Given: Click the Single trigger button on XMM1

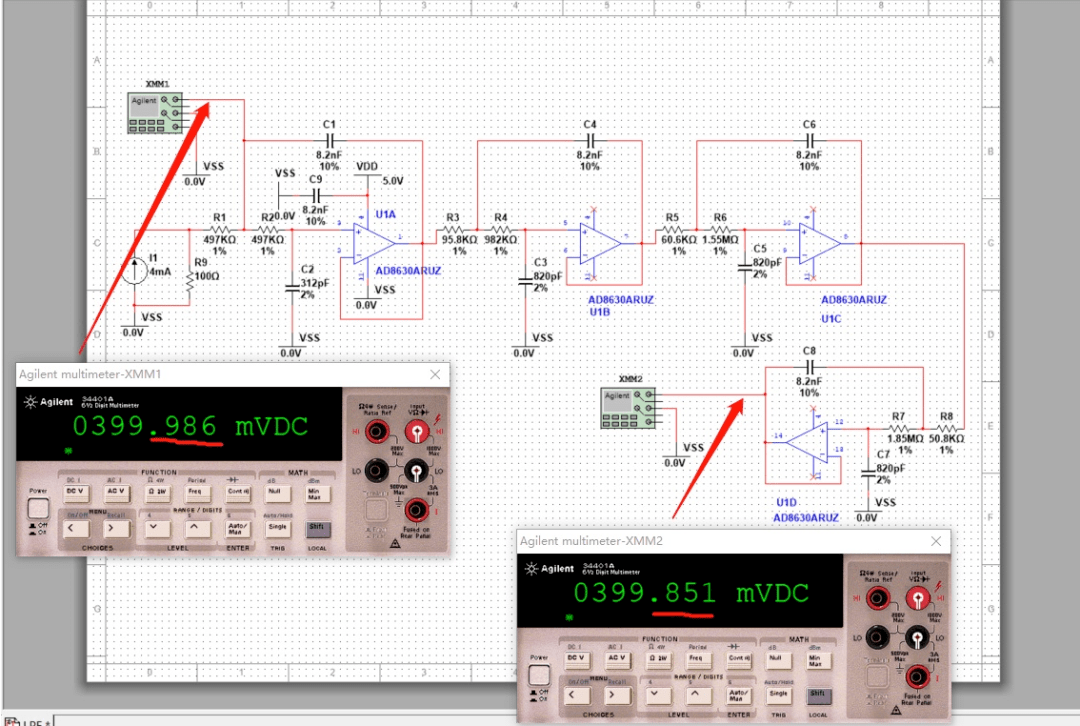Looking at the screenshot, I should pyautogui.click(x=278, y=528).
